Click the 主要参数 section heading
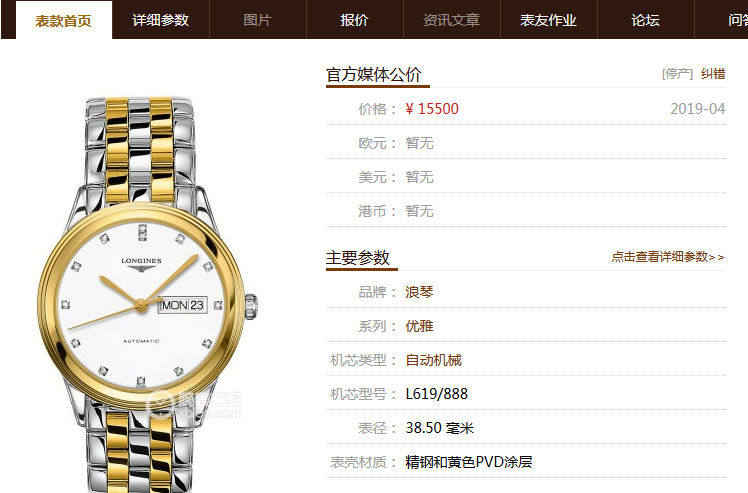Viewport: 748px width, 493px height. click(x=358, y=258)
